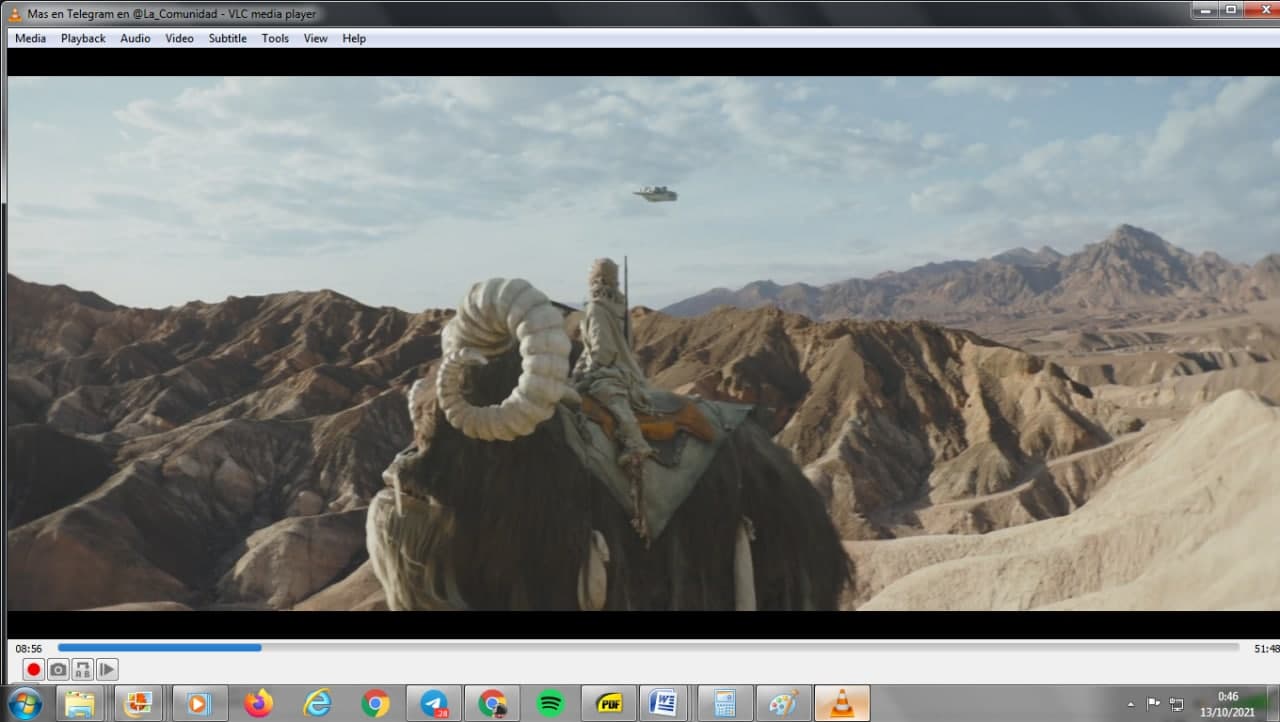
Task: Open the orange presentation app in taskbar
Action: pyautogui.click(x=138, y=703)
